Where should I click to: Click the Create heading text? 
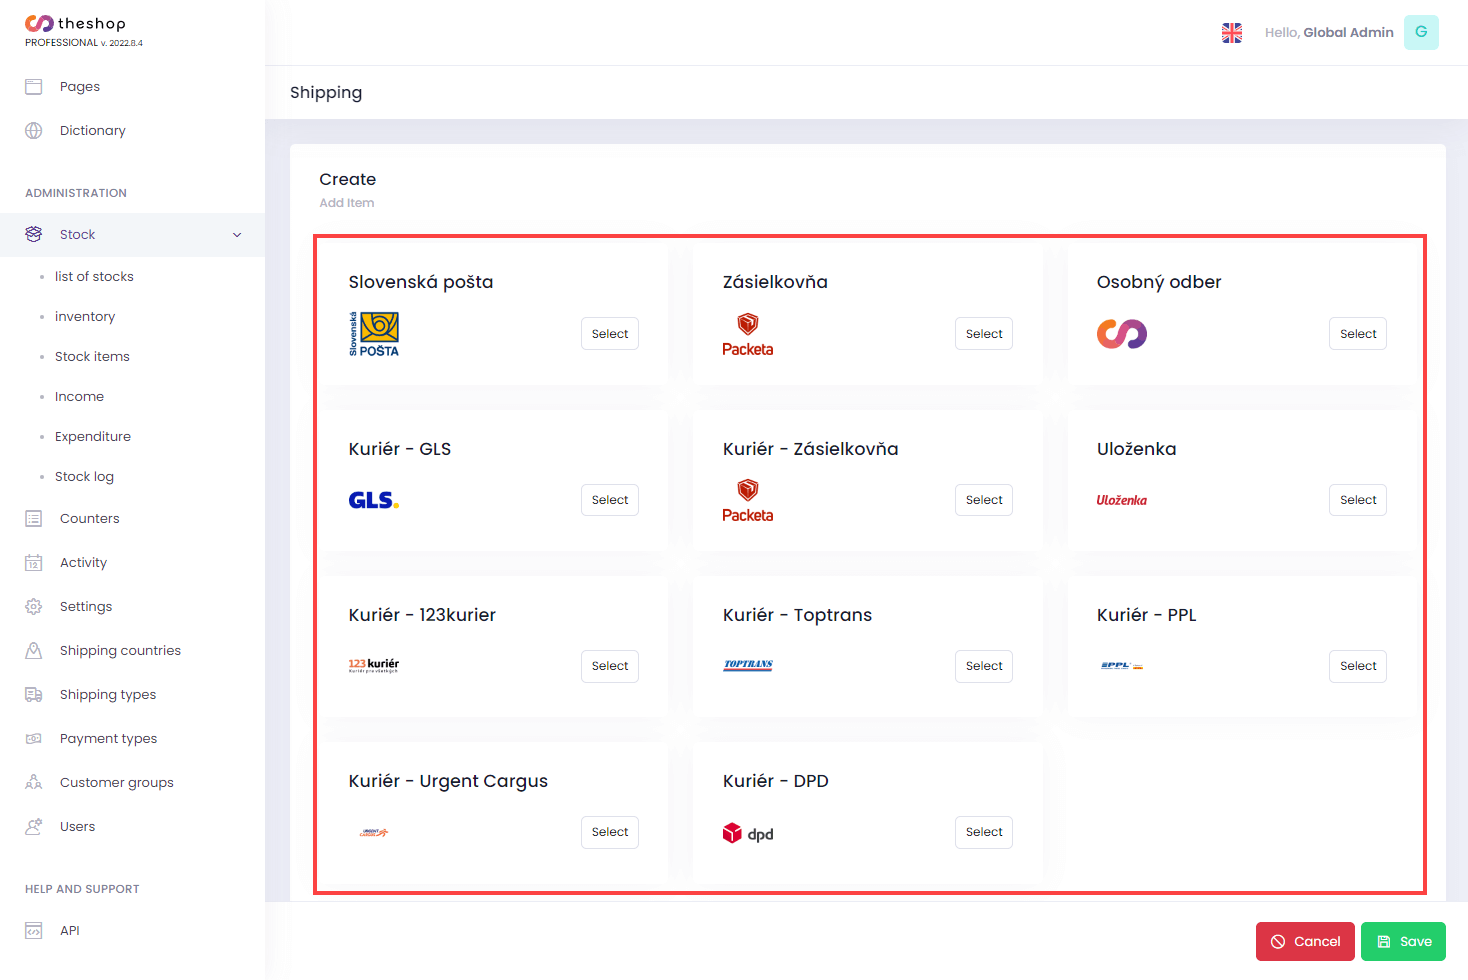pos(348,180)
